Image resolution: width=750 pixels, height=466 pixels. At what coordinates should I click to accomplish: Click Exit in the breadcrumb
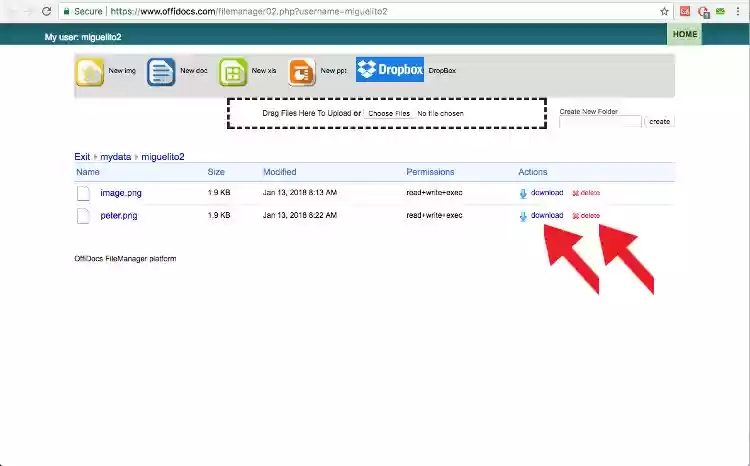[82, 156]
